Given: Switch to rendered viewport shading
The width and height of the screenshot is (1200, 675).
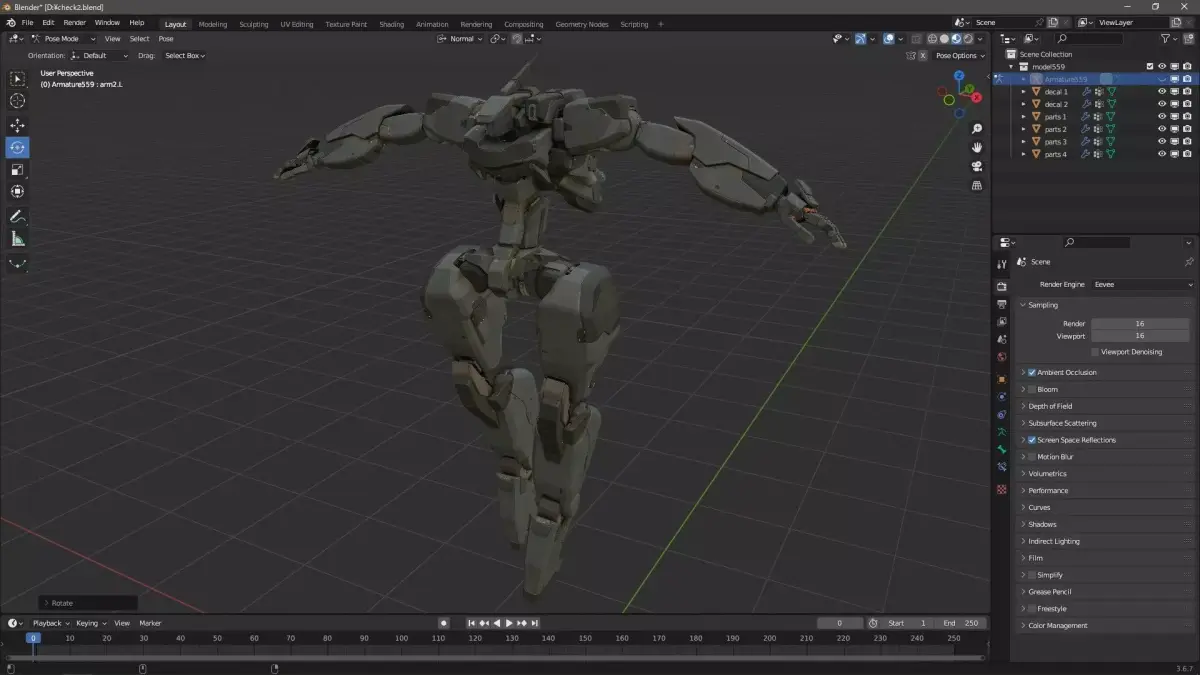Looking at the screenshot, I should pyautogui.click(x=968, y=39).
